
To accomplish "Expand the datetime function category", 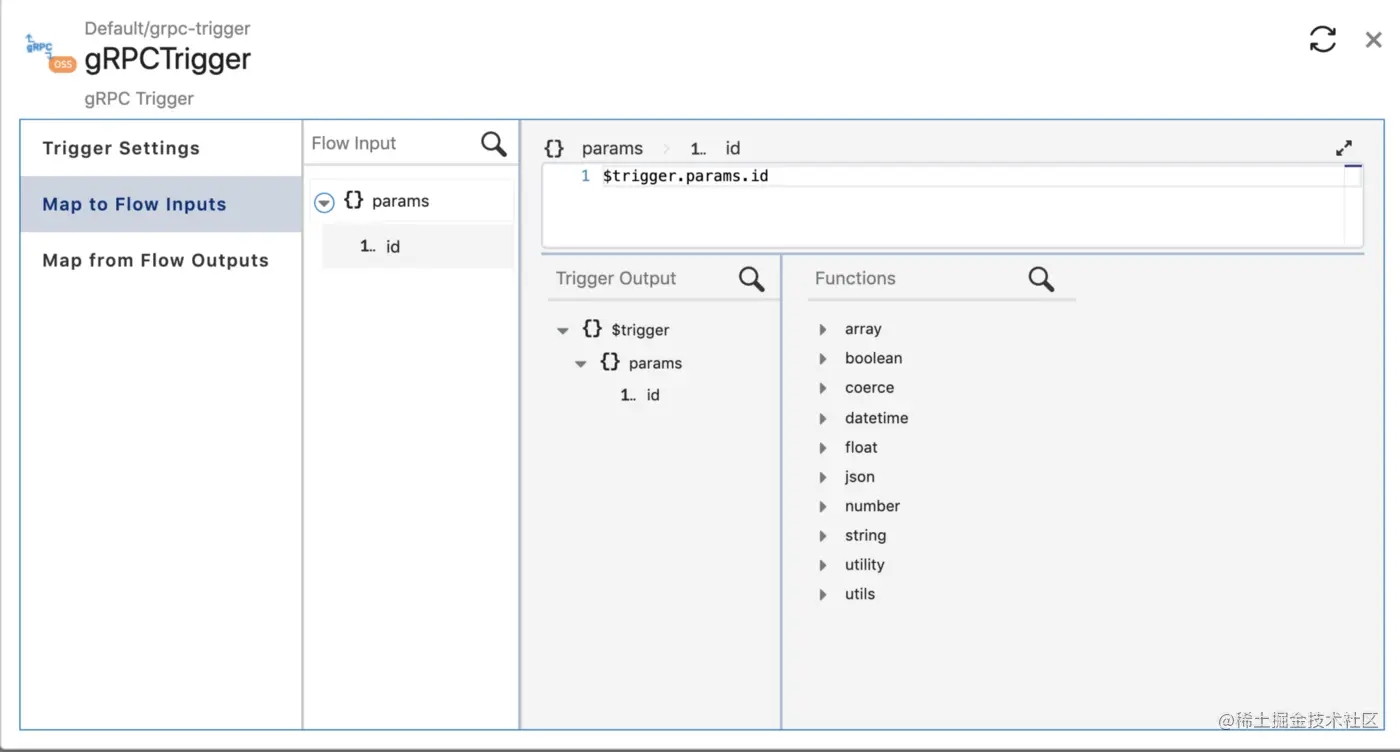I will click(823, 418).
